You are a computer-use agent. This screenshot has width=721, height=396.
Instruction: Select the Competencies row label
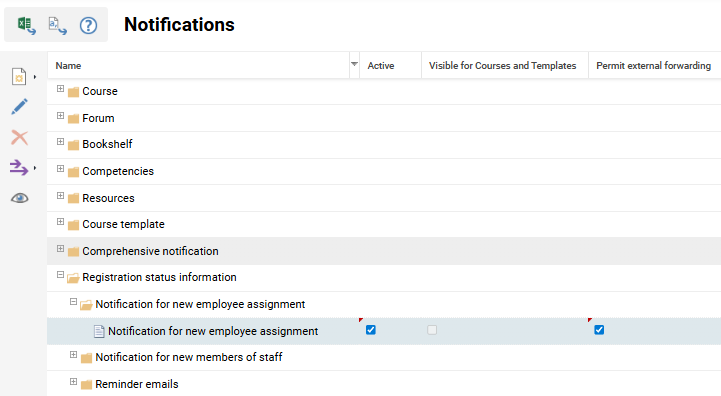coord(118,171)
